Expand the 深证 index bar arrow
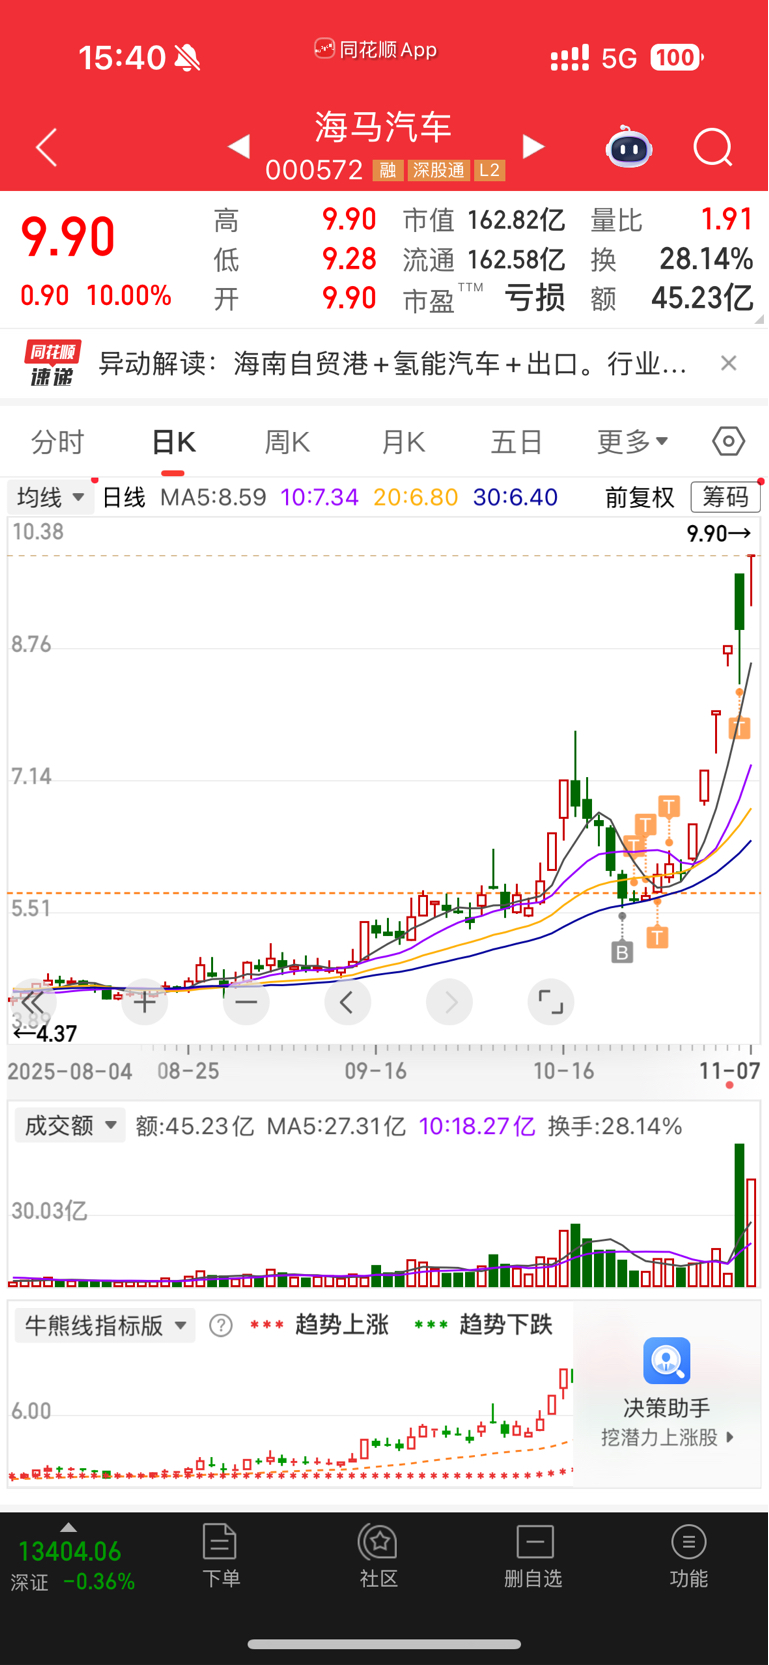The width and height of the screenshot is (769, 1665). [x=68, y=1527]
